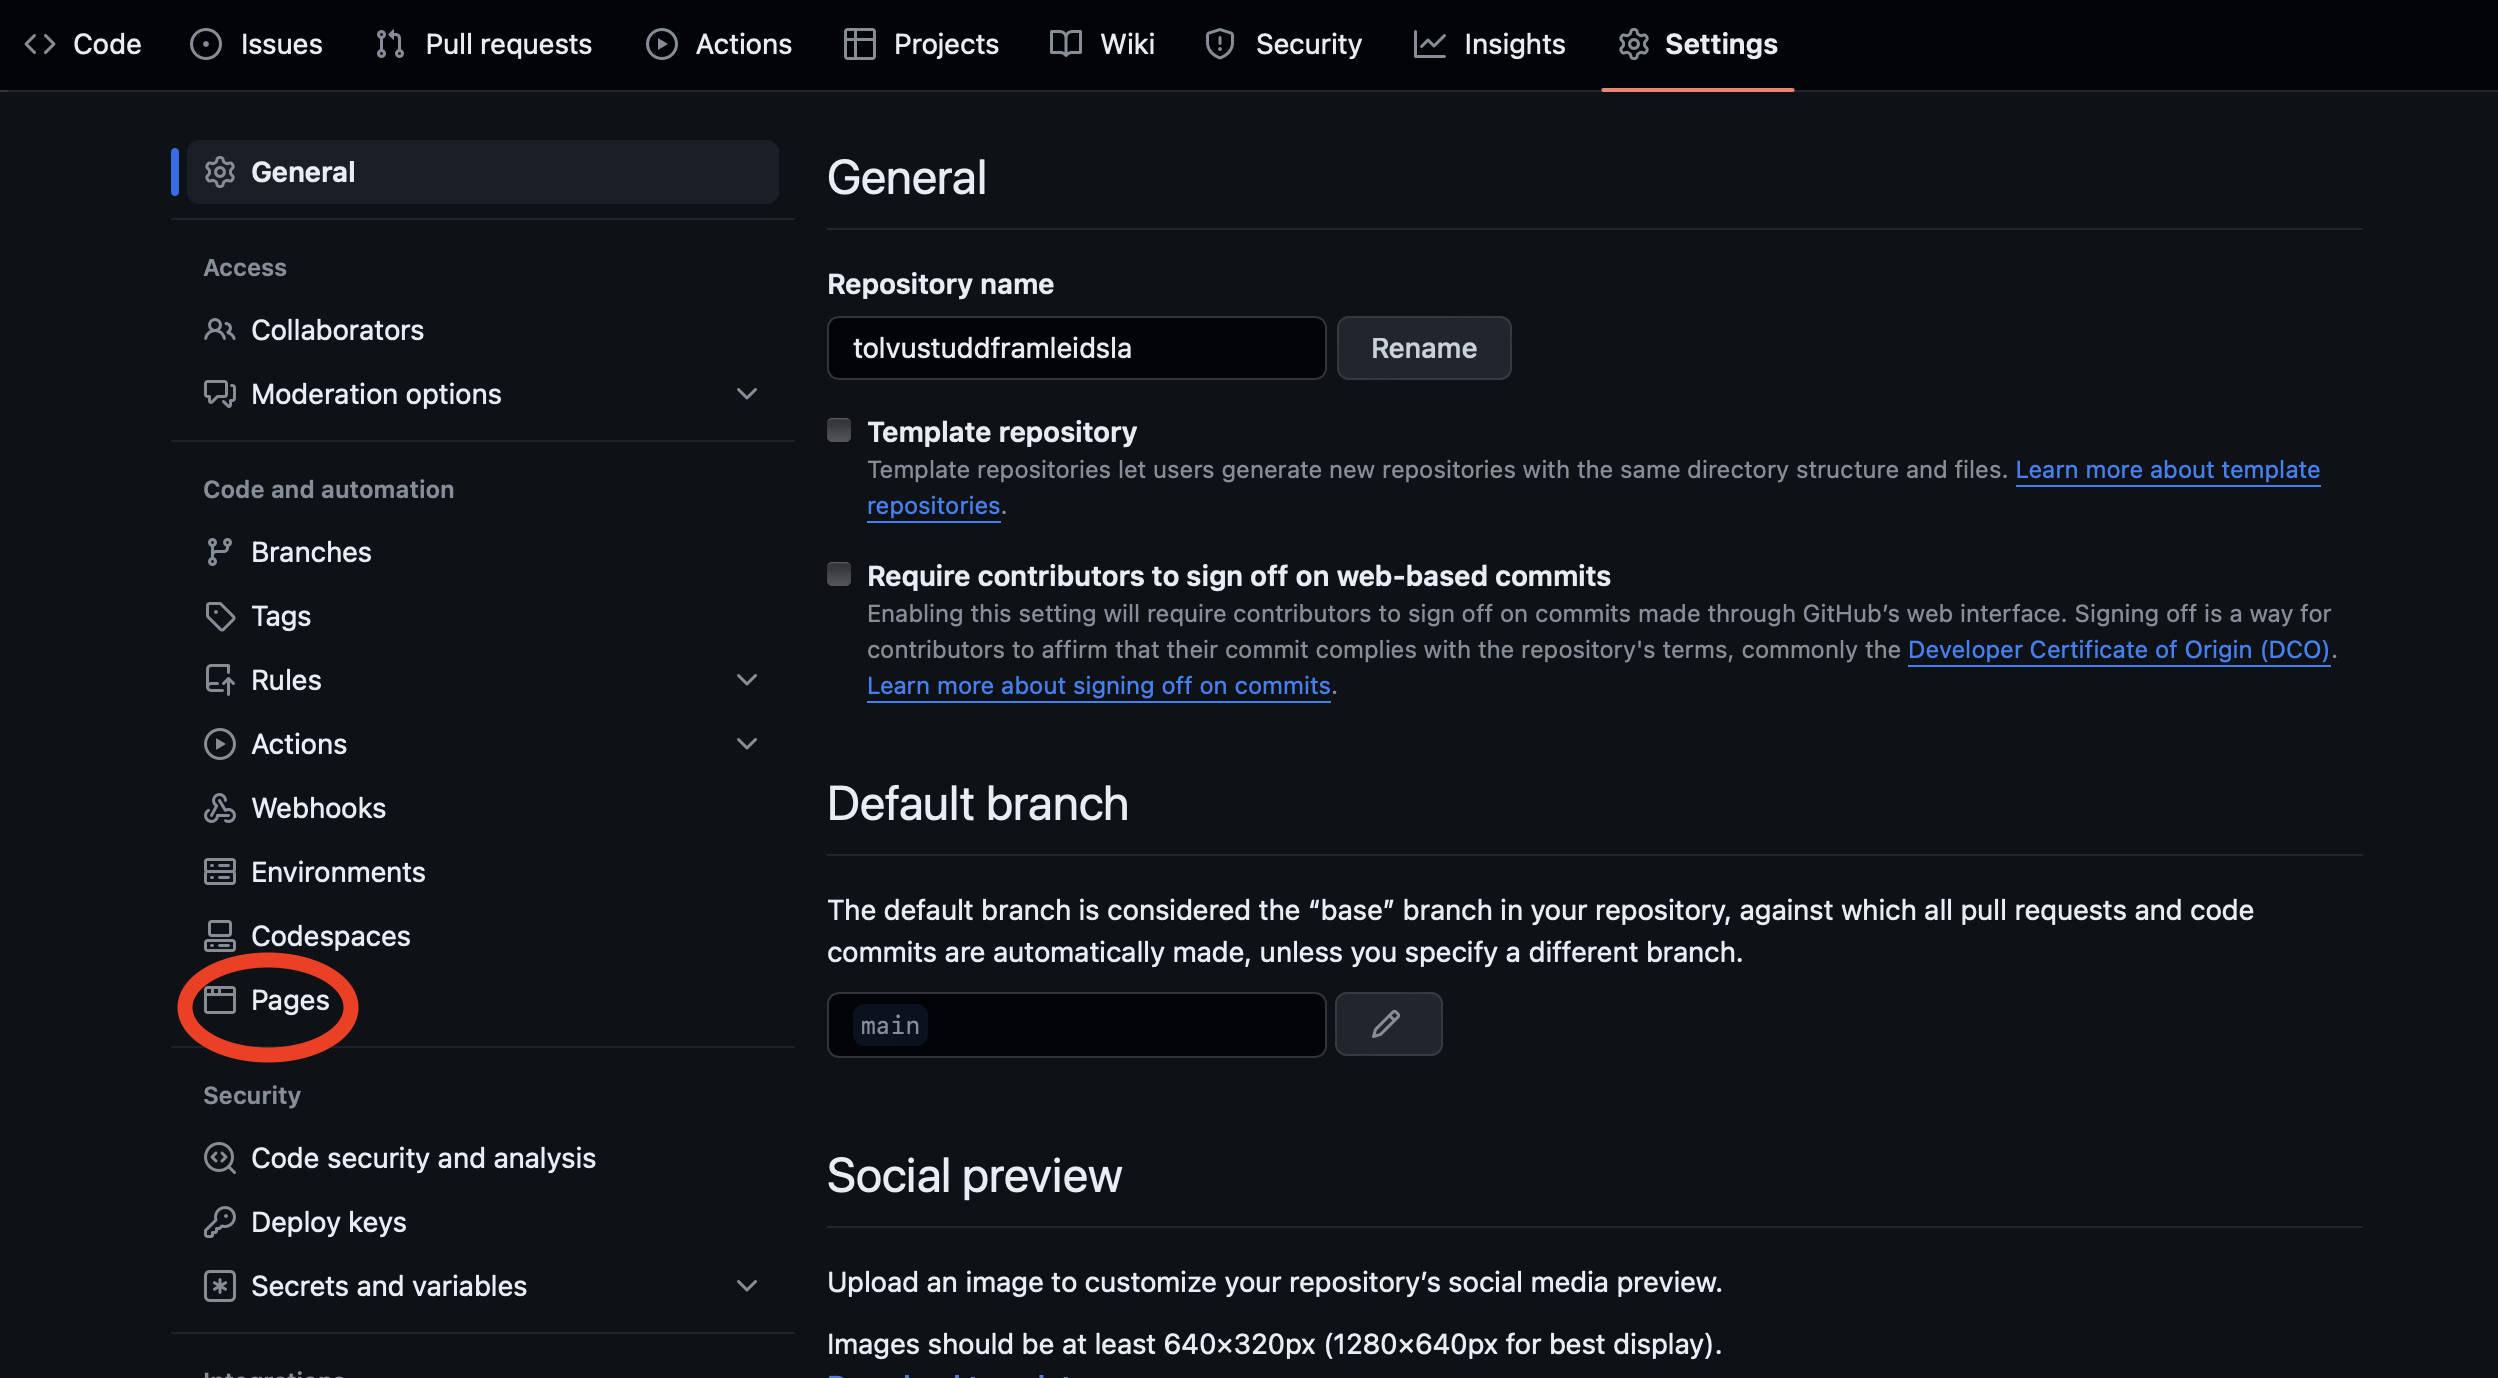Click the pencil edit default branch button

click(x=1388, y=1024)
